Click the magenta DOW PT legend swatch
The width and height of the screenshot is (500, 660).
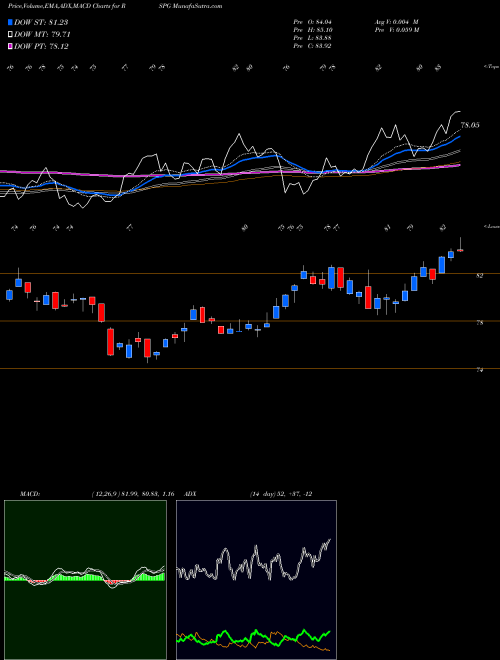pyautogui.click(x=11, y=47)
